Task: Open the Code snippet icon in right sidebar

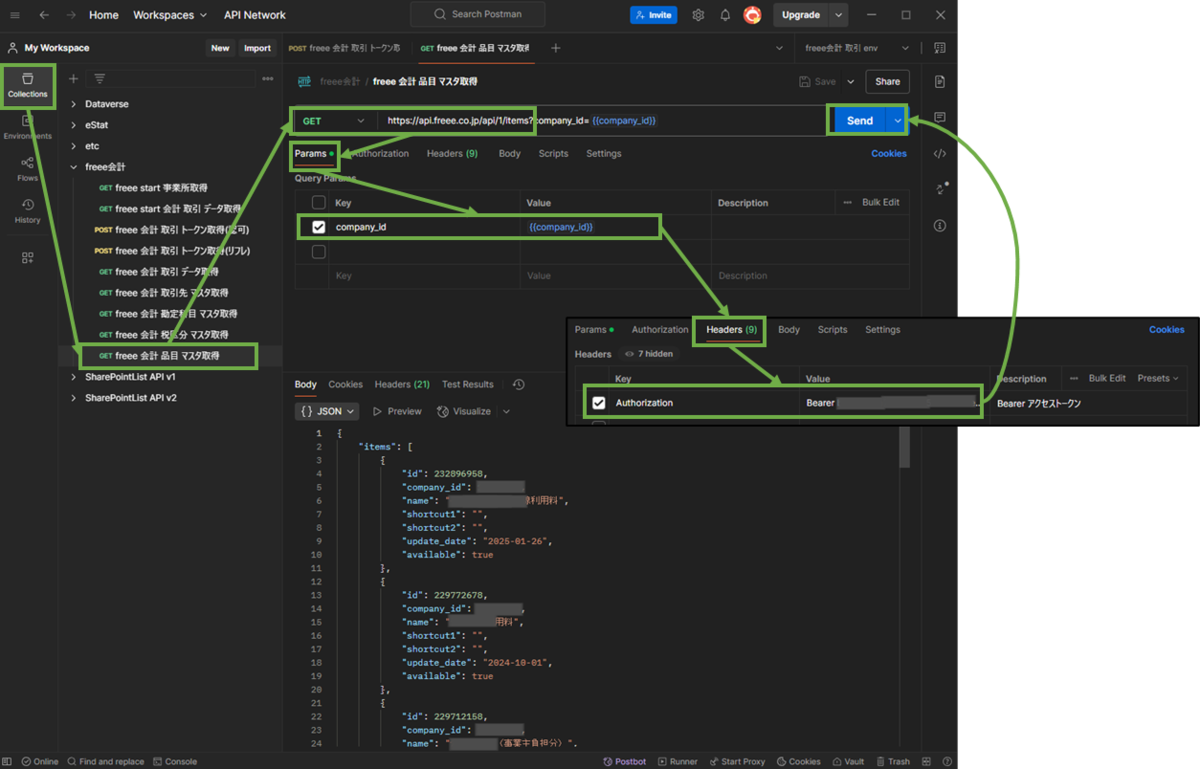Action: (x=939, y=154)
